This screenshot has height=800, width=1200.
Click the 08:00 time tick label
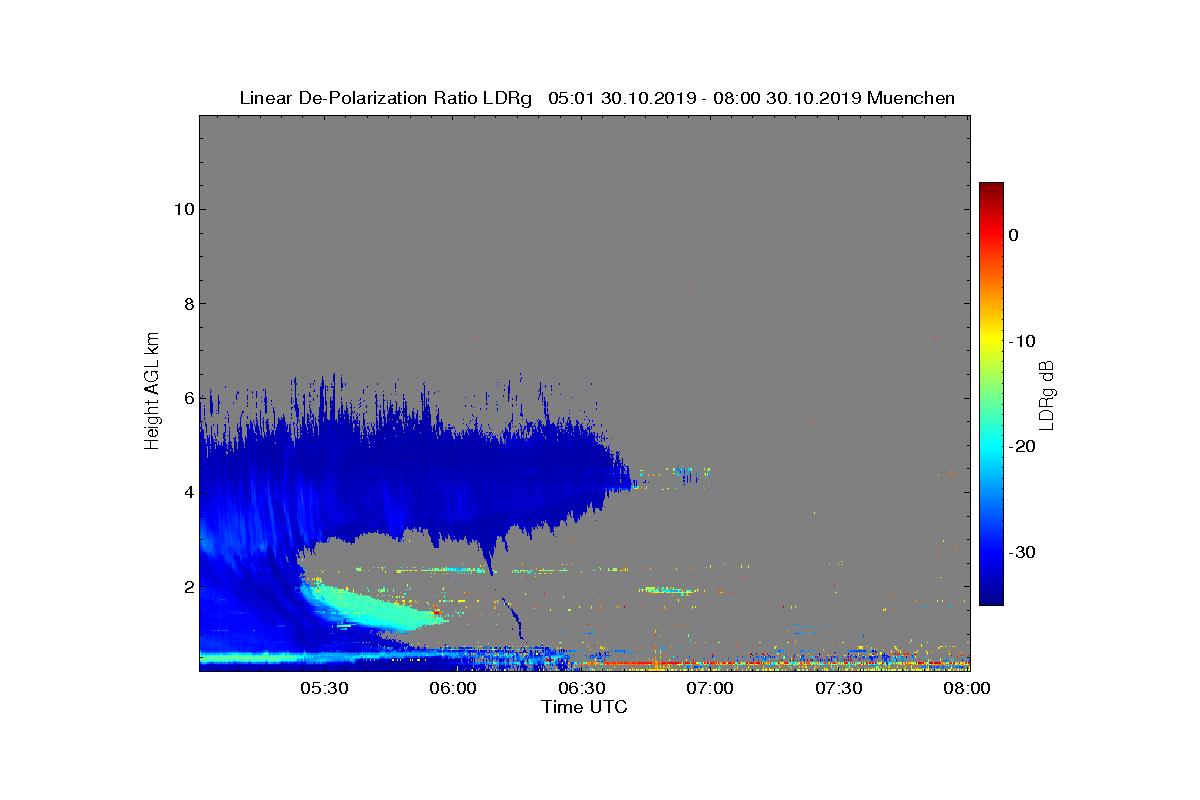tap(967, 688)
